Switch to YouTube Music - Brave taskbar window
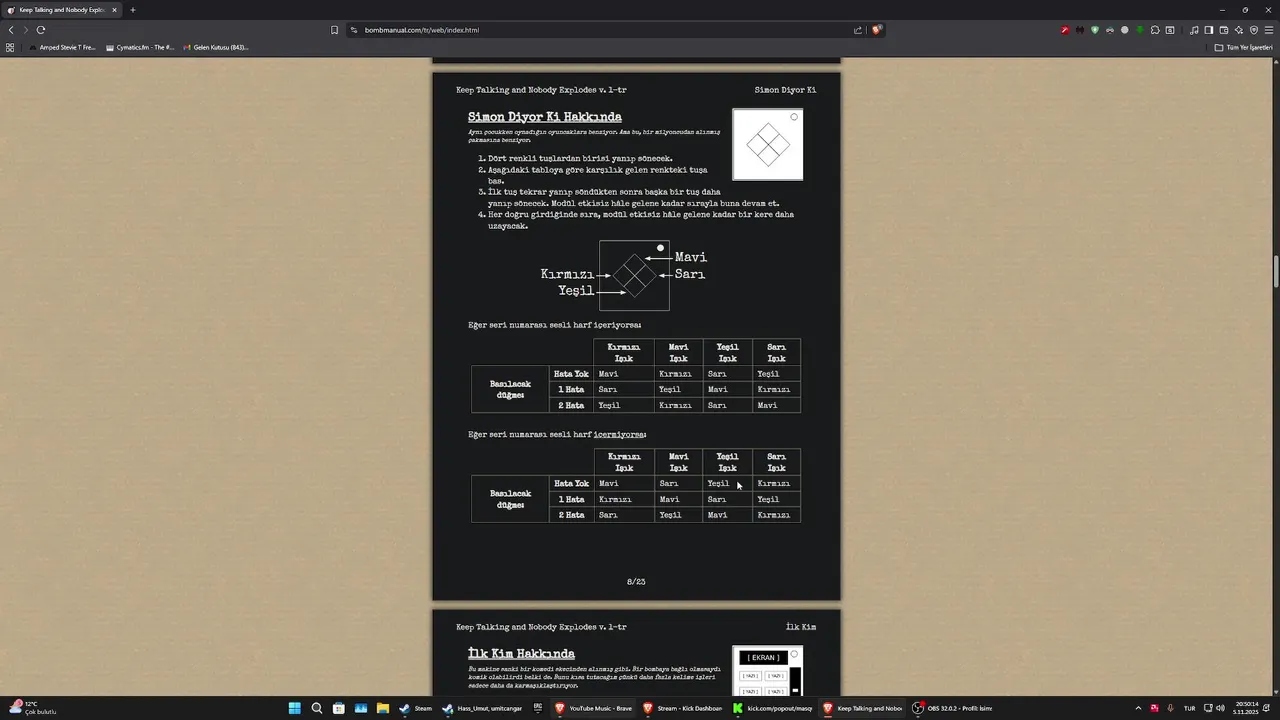Screen dimensions: 1280x720 [x=595, y=708]
